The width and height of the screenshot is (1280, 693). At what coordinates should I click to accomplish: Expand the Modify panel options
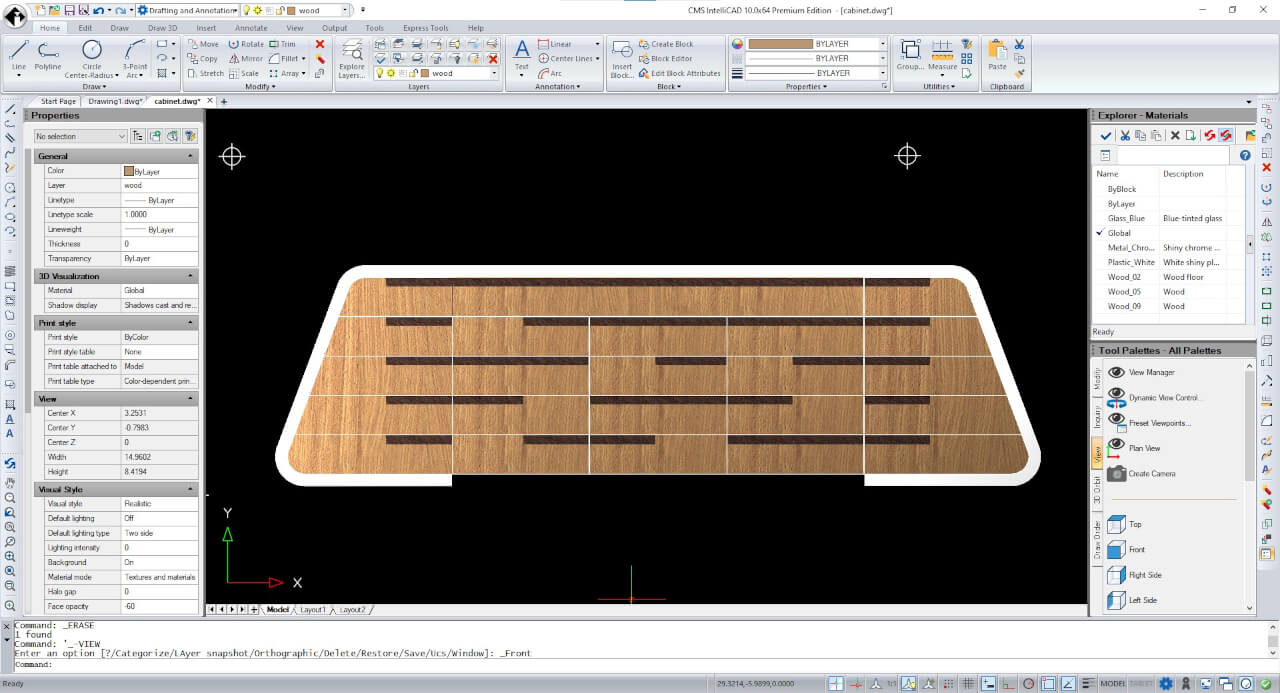click(x=260, y=87)
